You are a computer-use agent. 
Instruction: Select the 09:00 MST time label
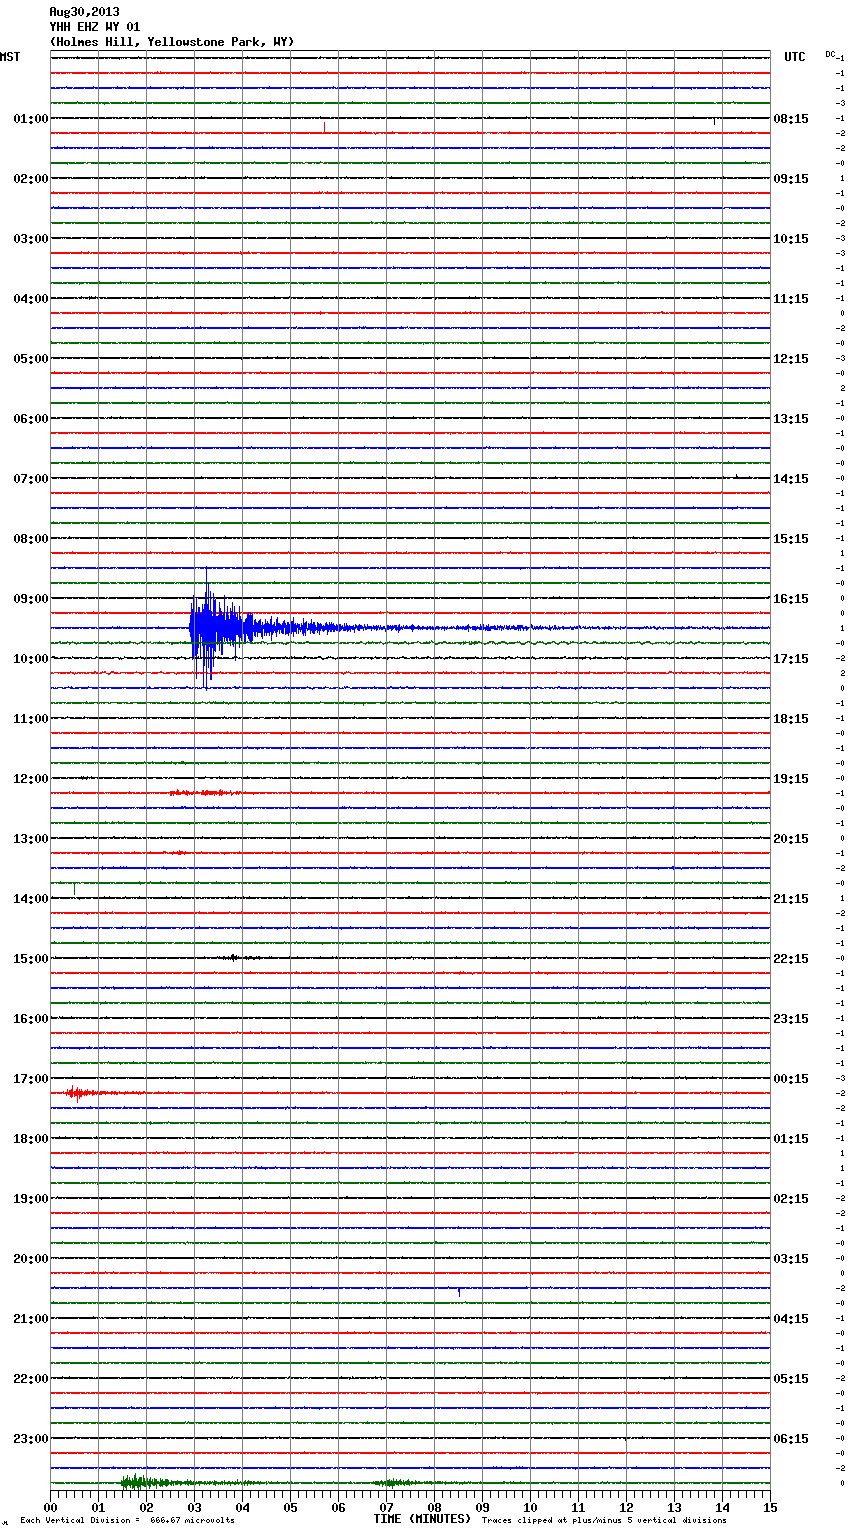pyautogui.click(x=30, y=599)
